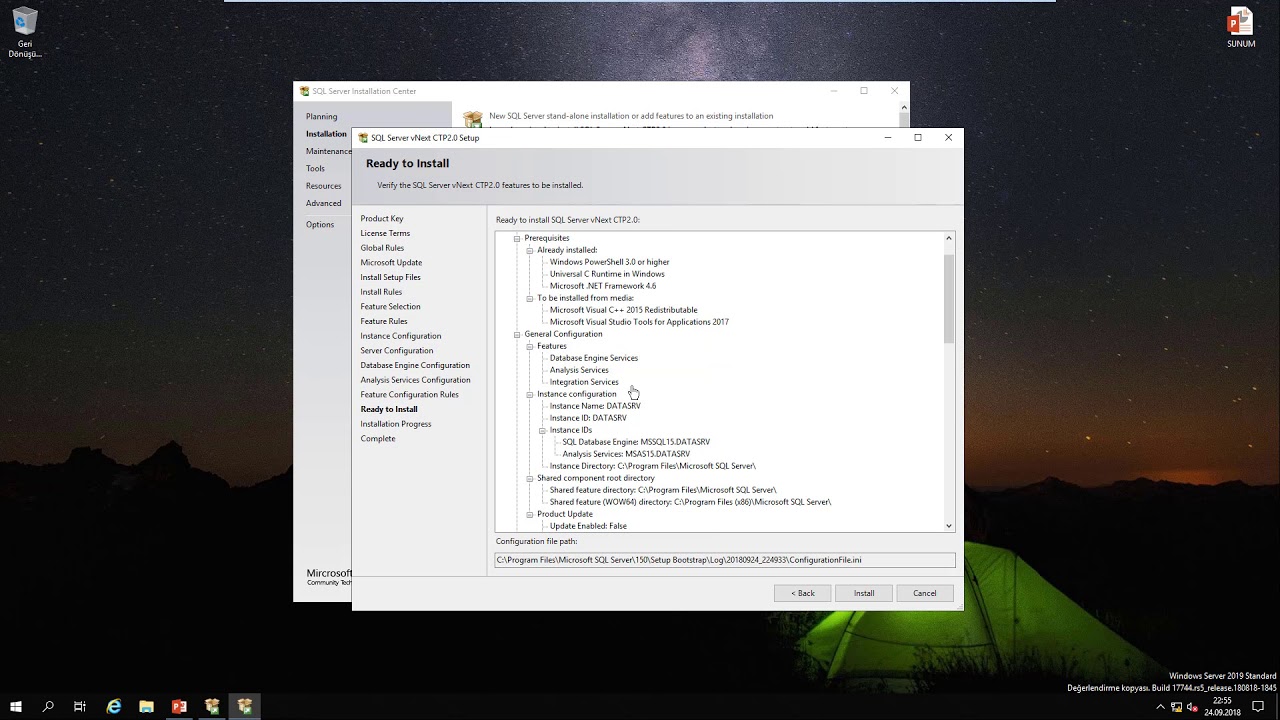Collapse the Prerequisites tree node

[517, 238]
